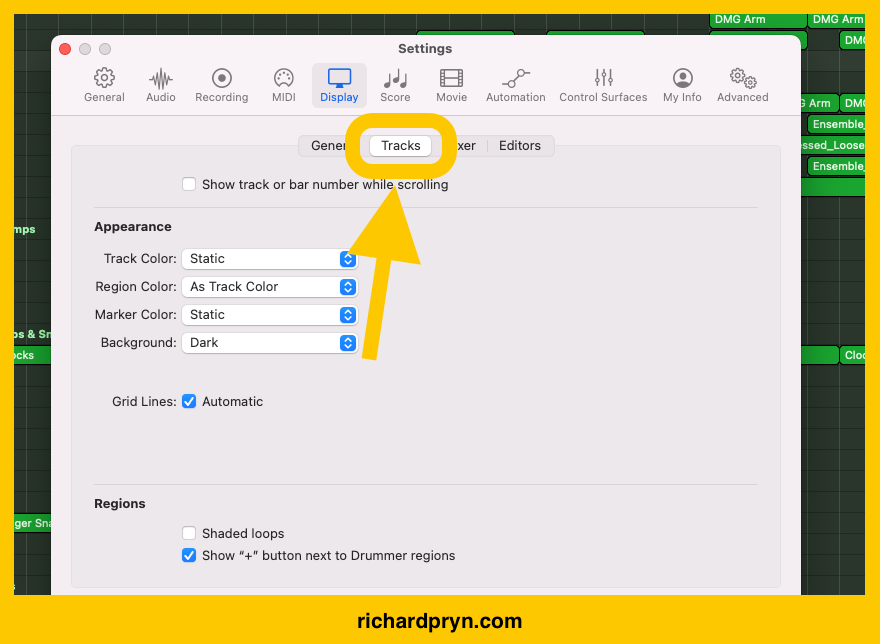Open the General settings pane
Image resolution: width=880 pixels, height=644 pixels.
point(104,85)
